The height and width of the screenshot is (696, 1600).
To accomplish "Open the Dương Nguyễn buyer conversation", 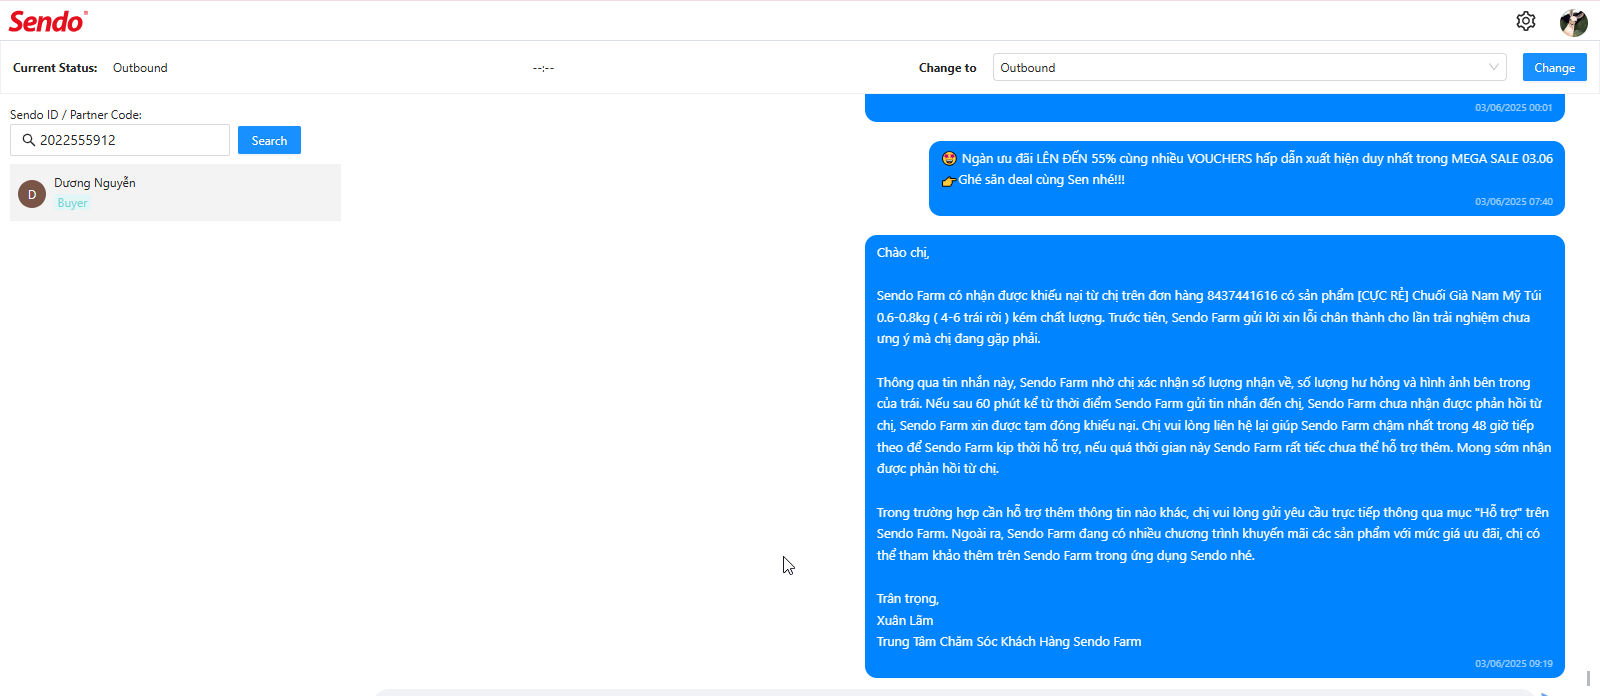I will (x=175, y=192).
